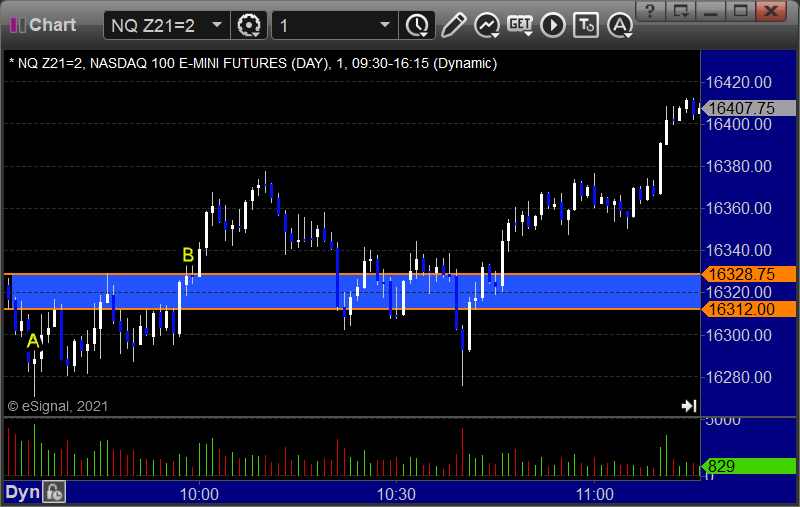Select the yellow B chart label
Viewport: 800px width, 507px height.
tap(188, 255)
